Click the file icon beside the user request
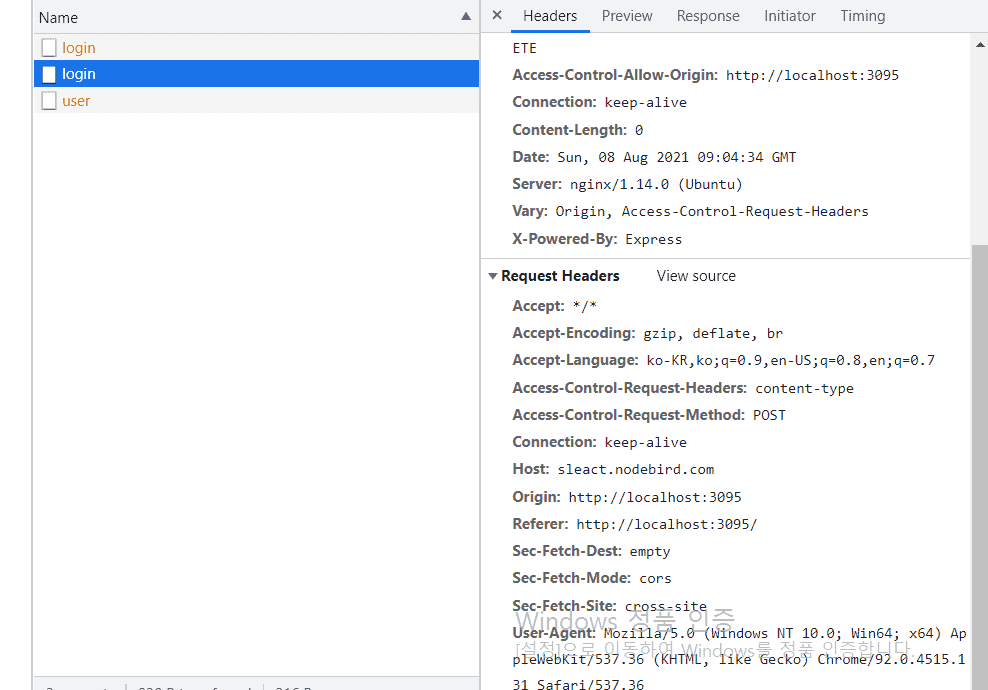This screenshot has height=690, width=988. tap(49, 101)
